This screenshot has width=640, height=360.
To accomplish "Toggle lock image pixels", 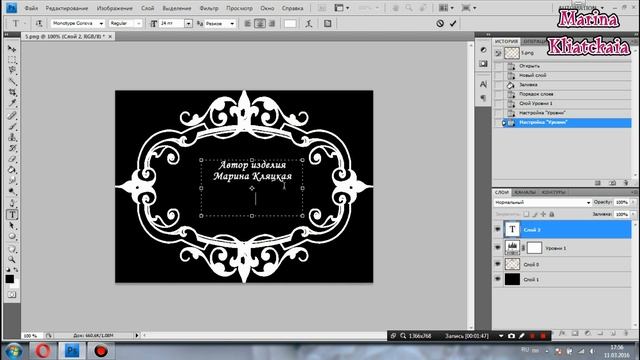I will coord(535,214).
